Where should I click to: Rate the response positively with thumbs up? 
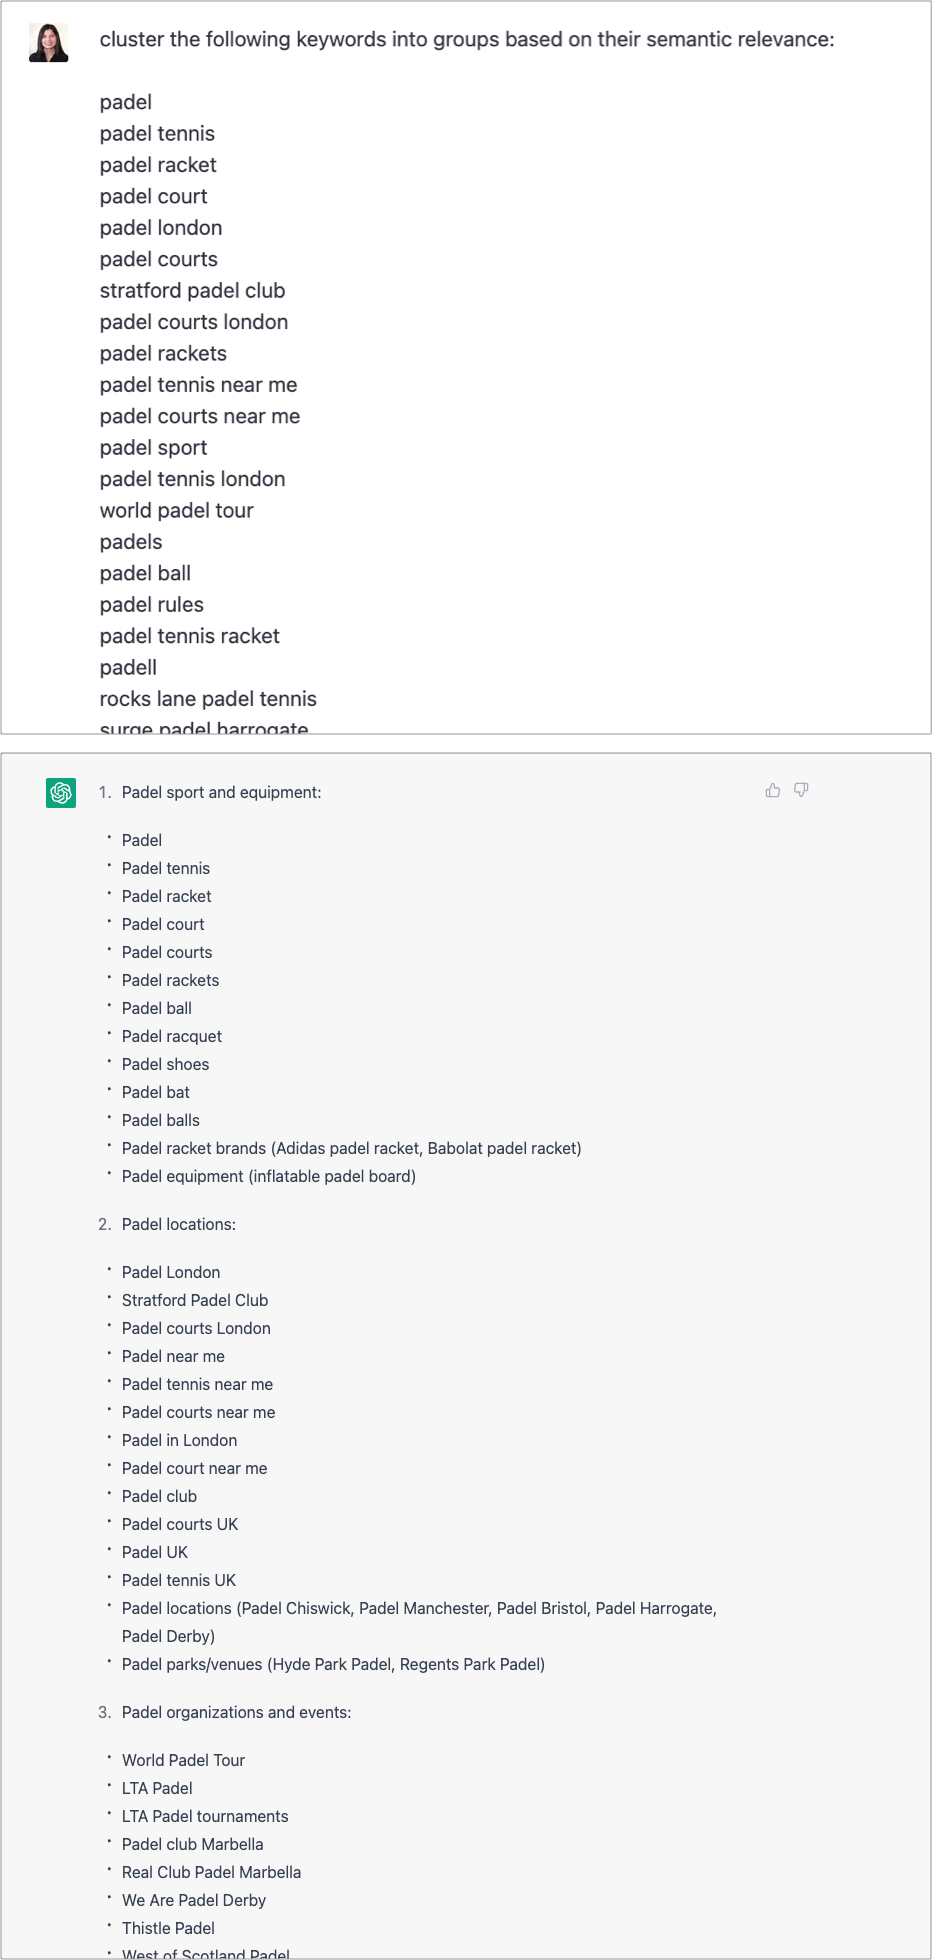pyautogui.click(x=771, y=790)
